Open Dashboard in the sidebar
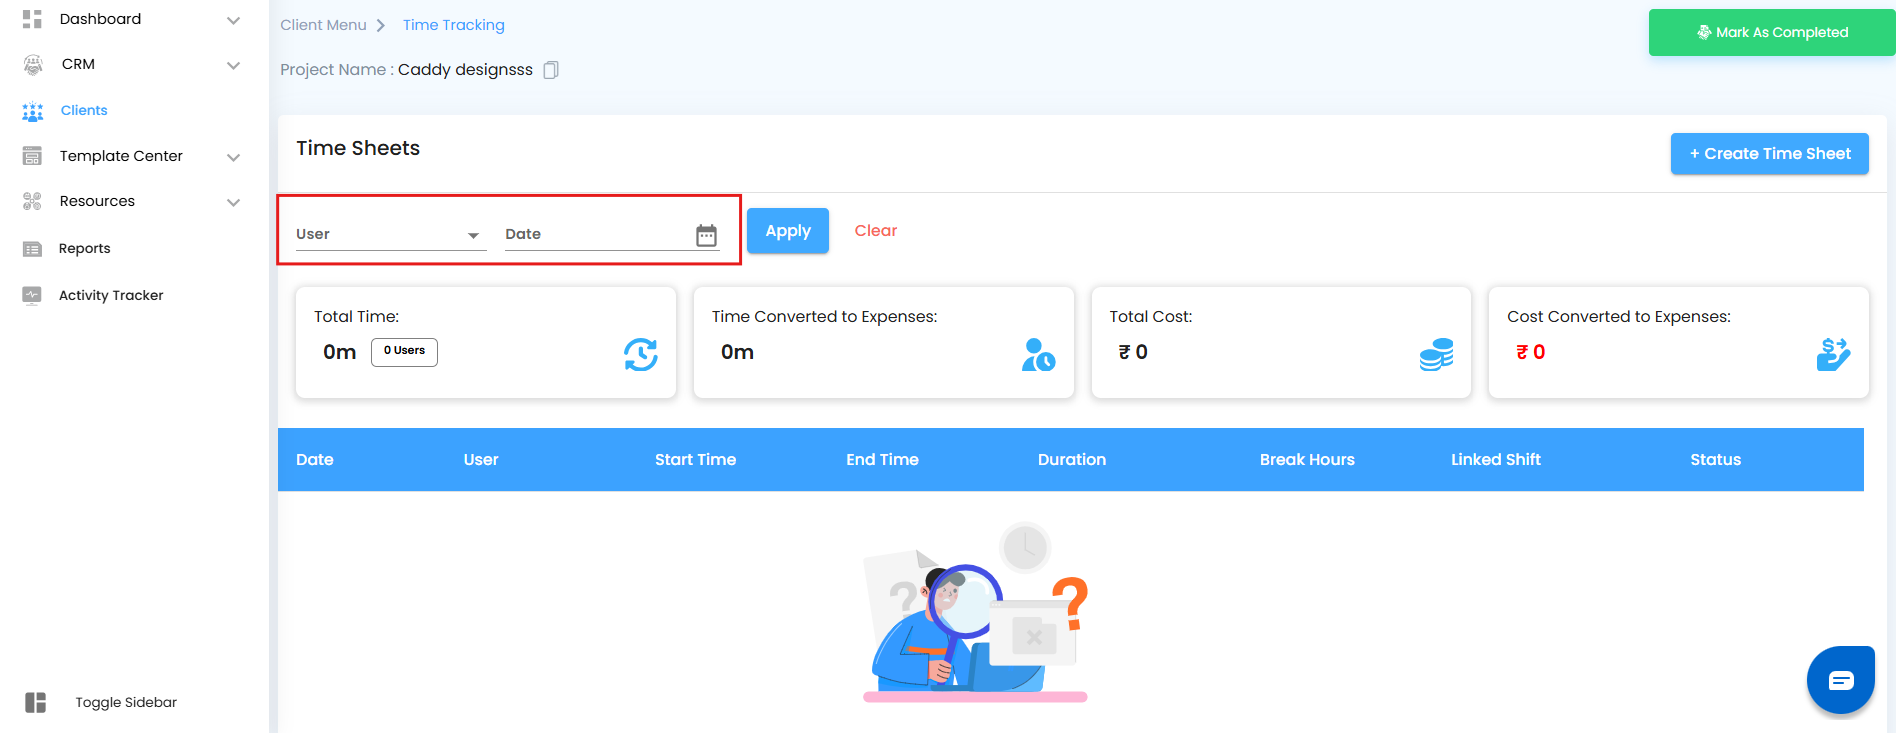 pyautogui.click(x=100, y=19)
